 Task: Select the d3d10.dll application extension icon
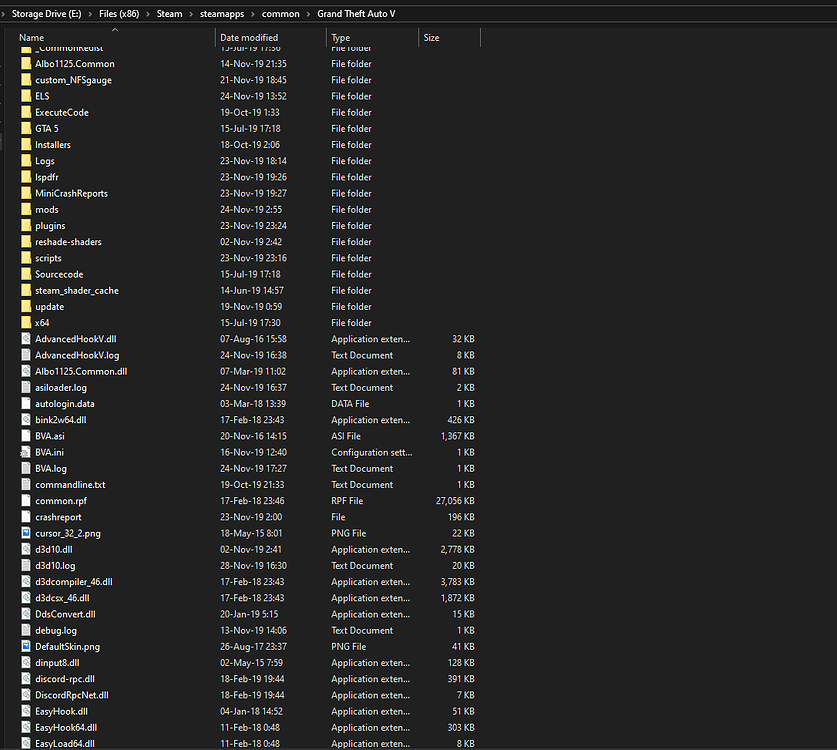tap(25, 549)
